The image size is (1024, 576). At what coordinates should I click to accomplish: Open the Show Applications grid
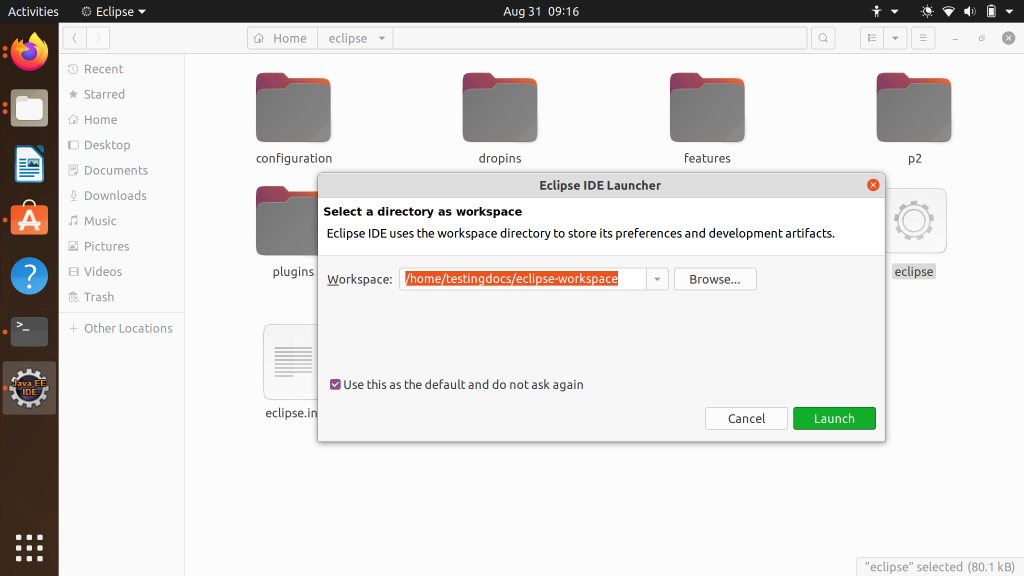pyautogui.click(x=29, y=547)
